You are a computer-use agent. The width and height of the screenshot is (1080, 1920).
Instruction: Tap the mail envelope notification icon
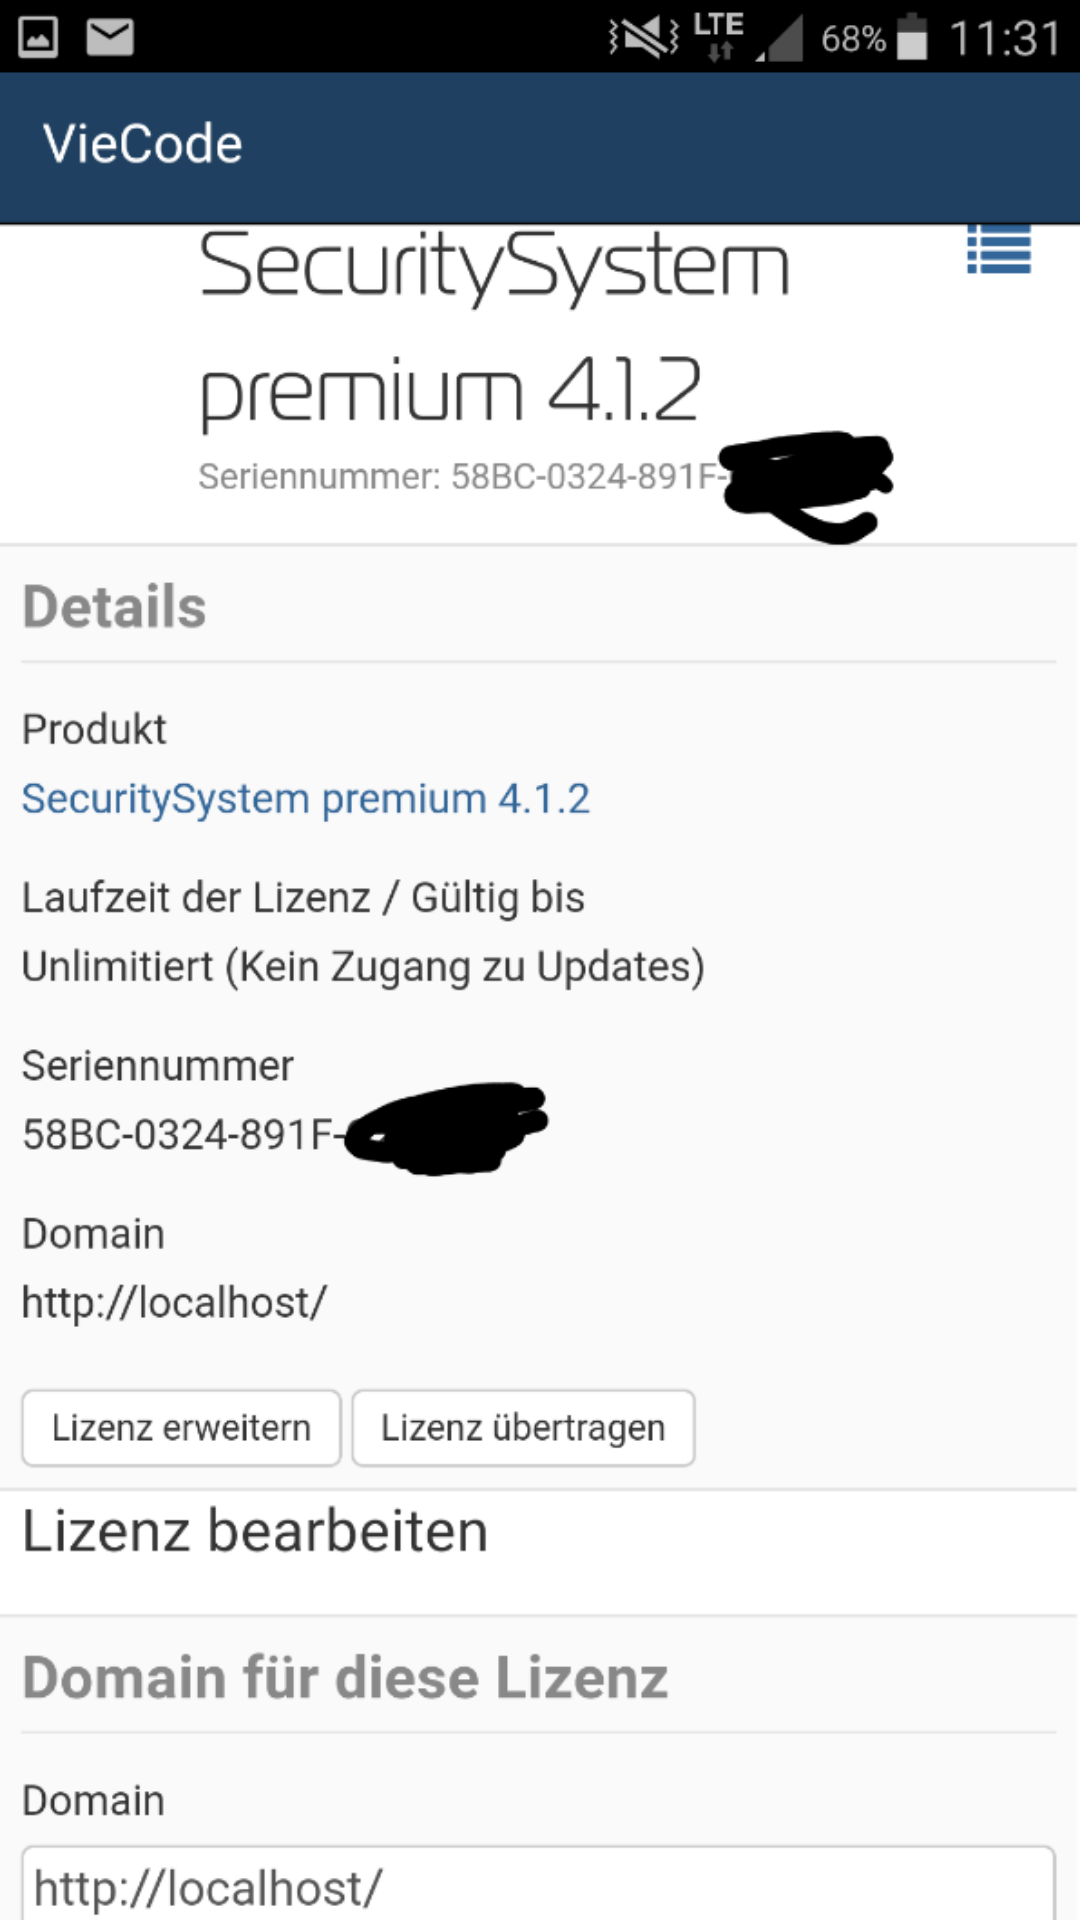tap(110, 38)
